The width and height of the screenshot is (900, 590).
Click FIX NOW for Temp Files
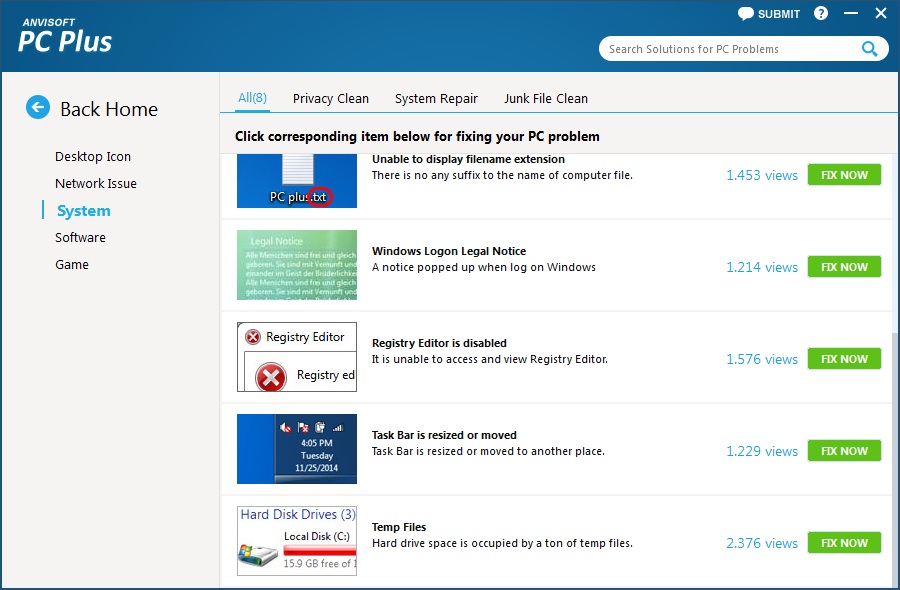(x=844, y=543)
